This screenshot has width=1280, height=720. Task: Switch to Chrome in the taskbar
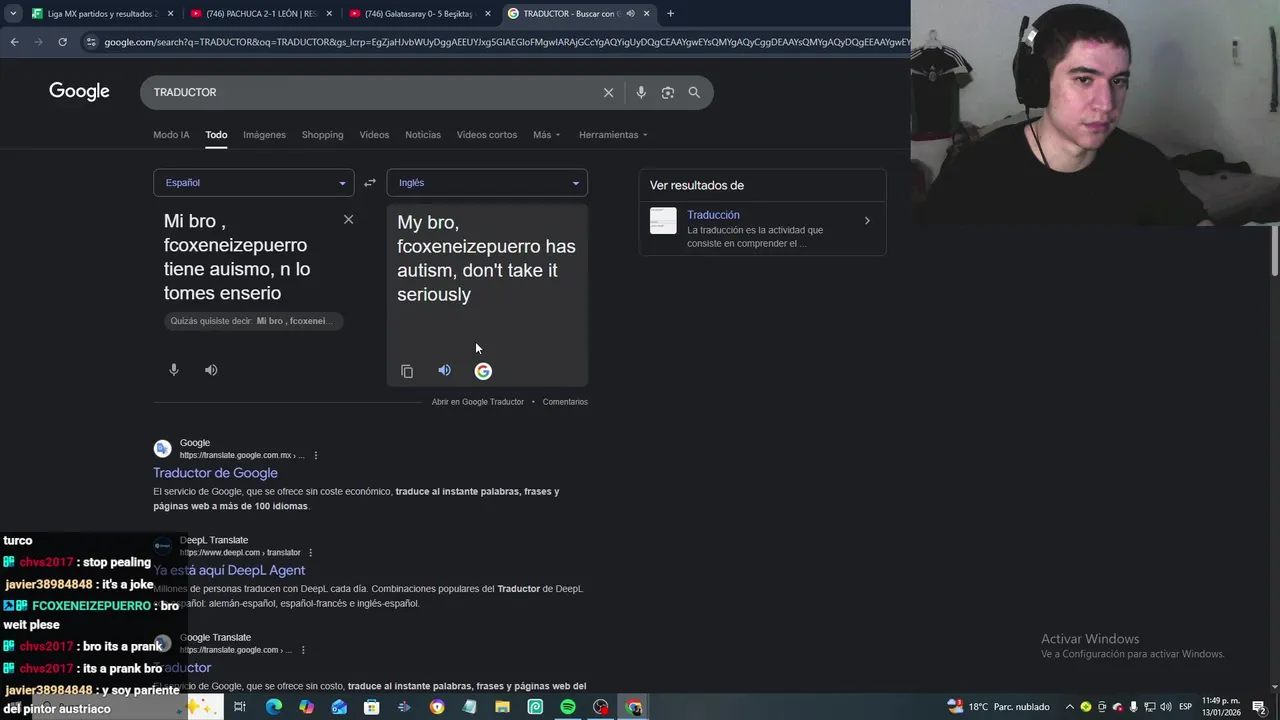pyautogui.click(x=633, y=707)
